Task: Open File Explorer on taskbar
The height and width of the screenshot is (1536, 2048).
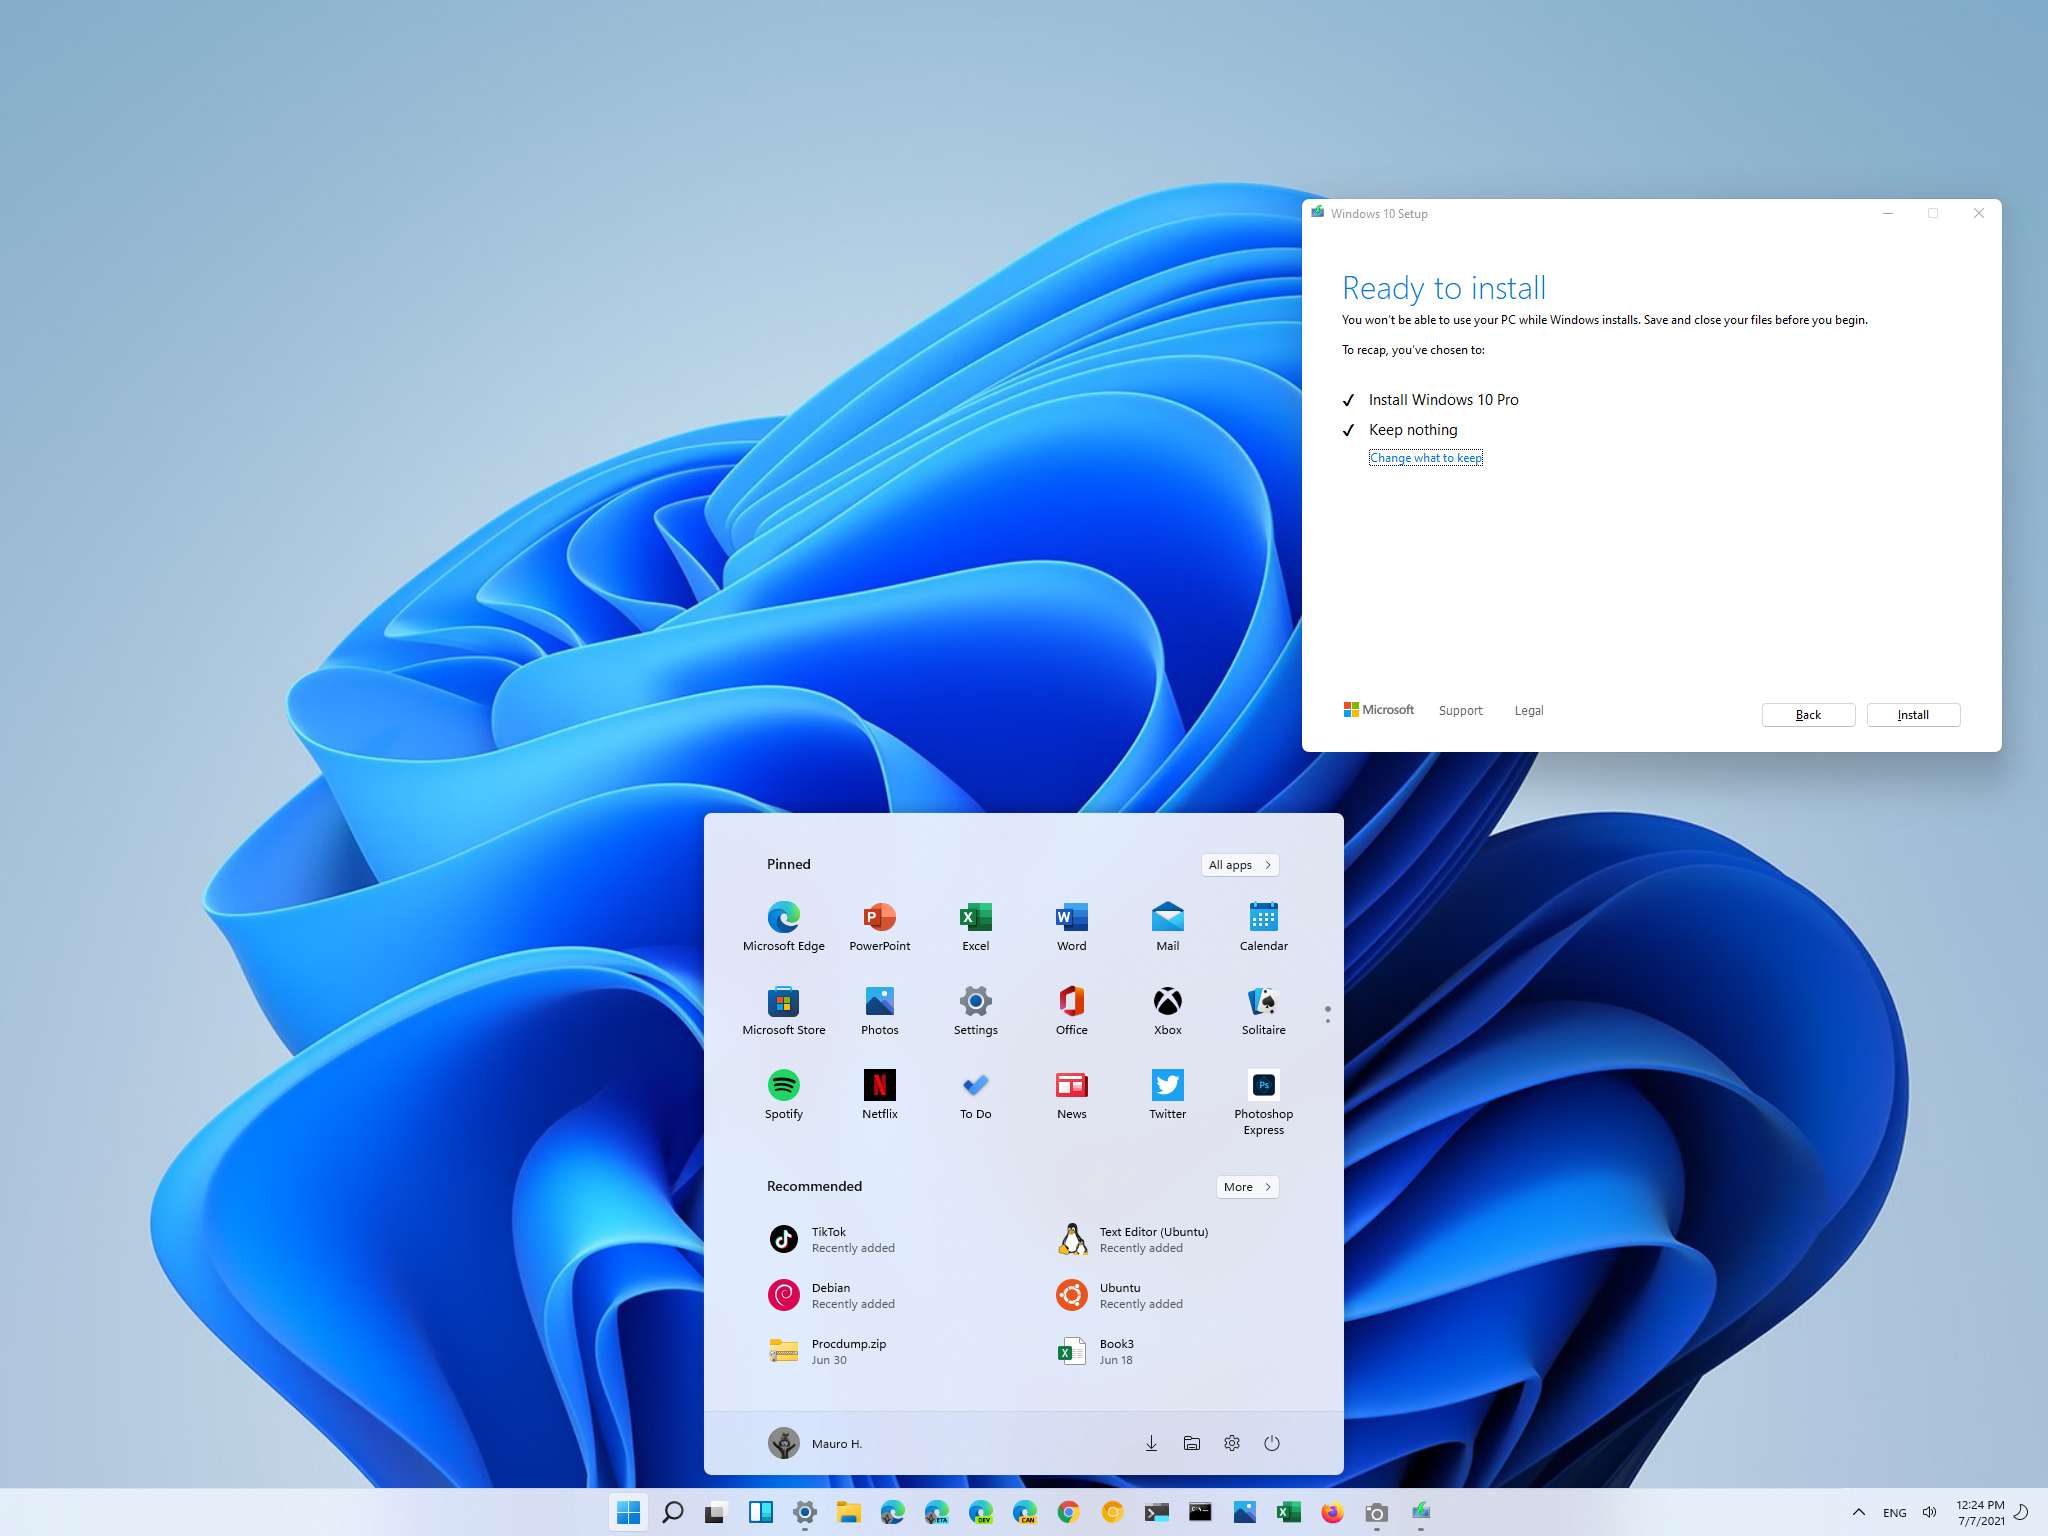Action: 848,1513
